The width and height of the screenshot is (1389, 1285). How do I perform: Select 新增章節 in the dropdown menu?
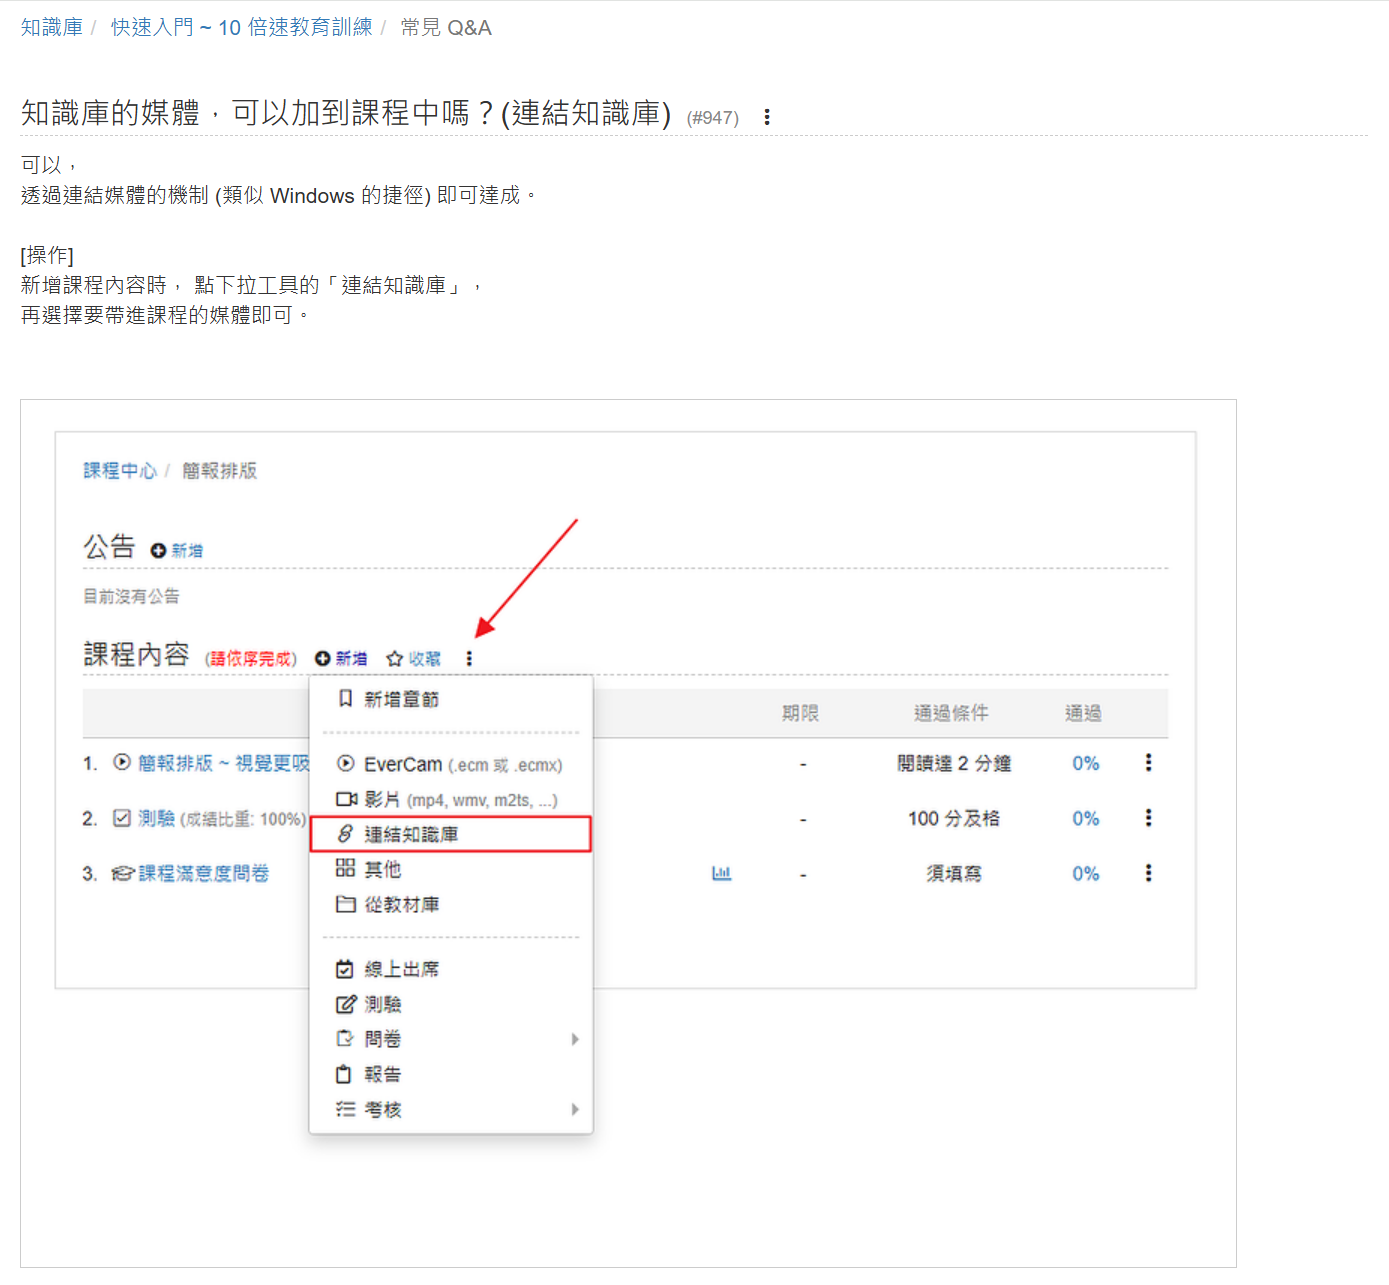point(401,699)
